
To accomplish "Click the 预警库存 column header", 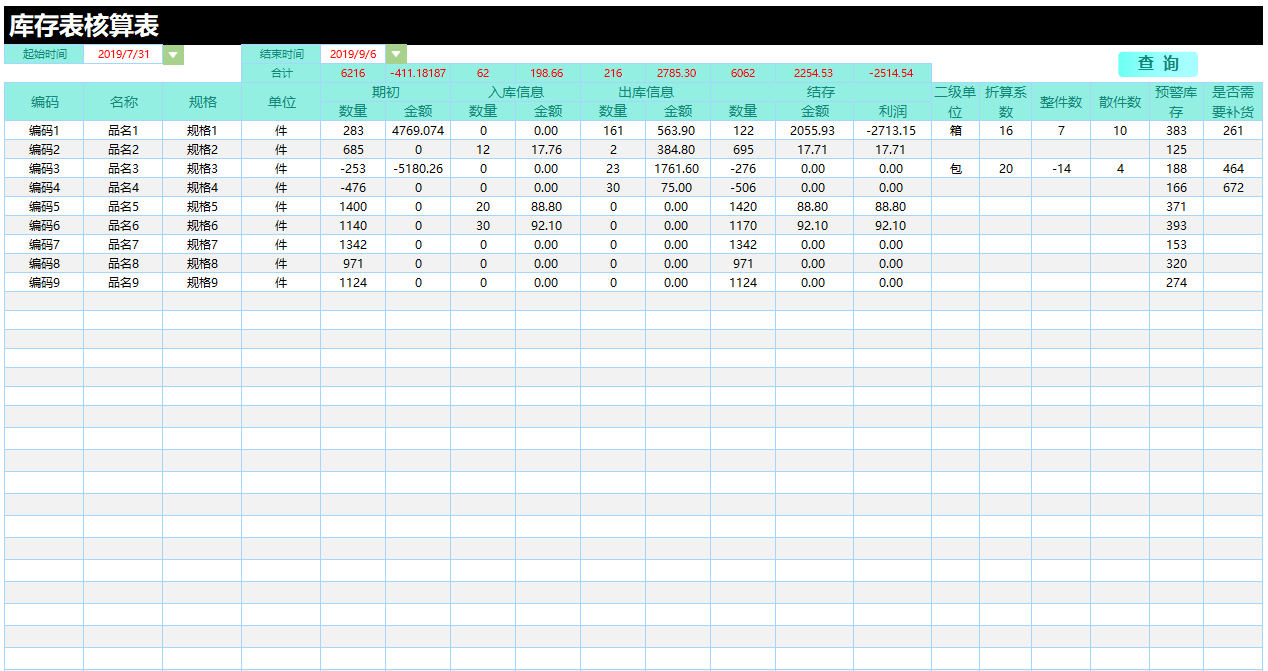I will (1176, 102).
